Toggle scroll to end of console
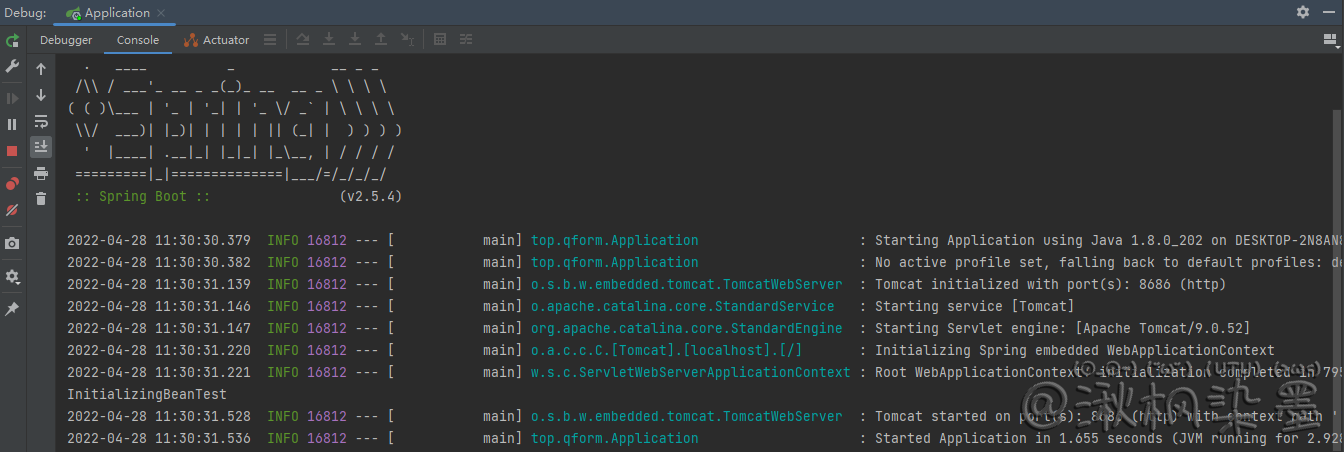The width and height of the screenshot is (1344, 452). (41, 147)
